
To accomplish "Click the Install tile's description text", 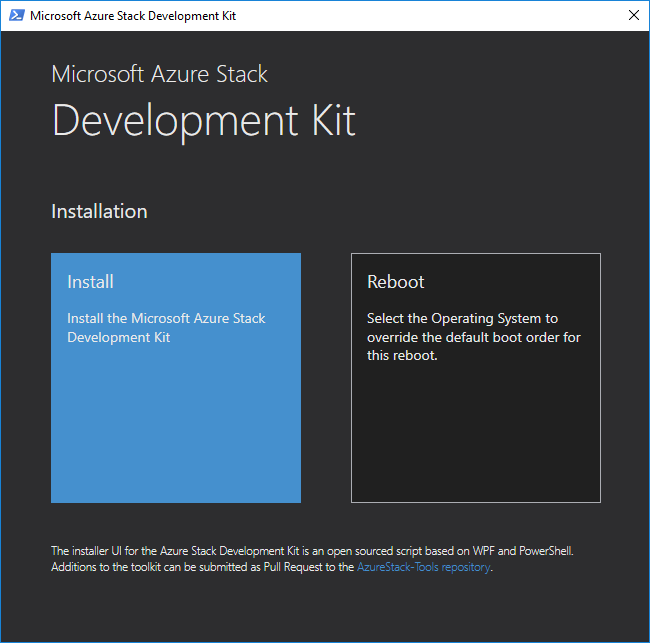I will (x=166, y=328).
